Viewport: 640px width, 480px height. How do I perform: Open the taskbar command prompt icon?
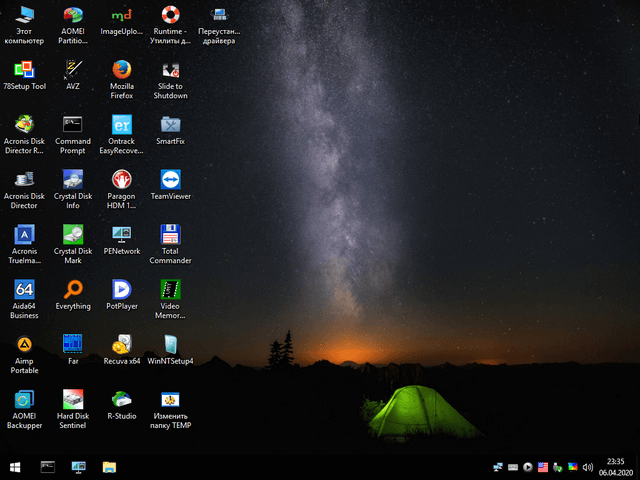pyautogui.click(x=47, y=467)
